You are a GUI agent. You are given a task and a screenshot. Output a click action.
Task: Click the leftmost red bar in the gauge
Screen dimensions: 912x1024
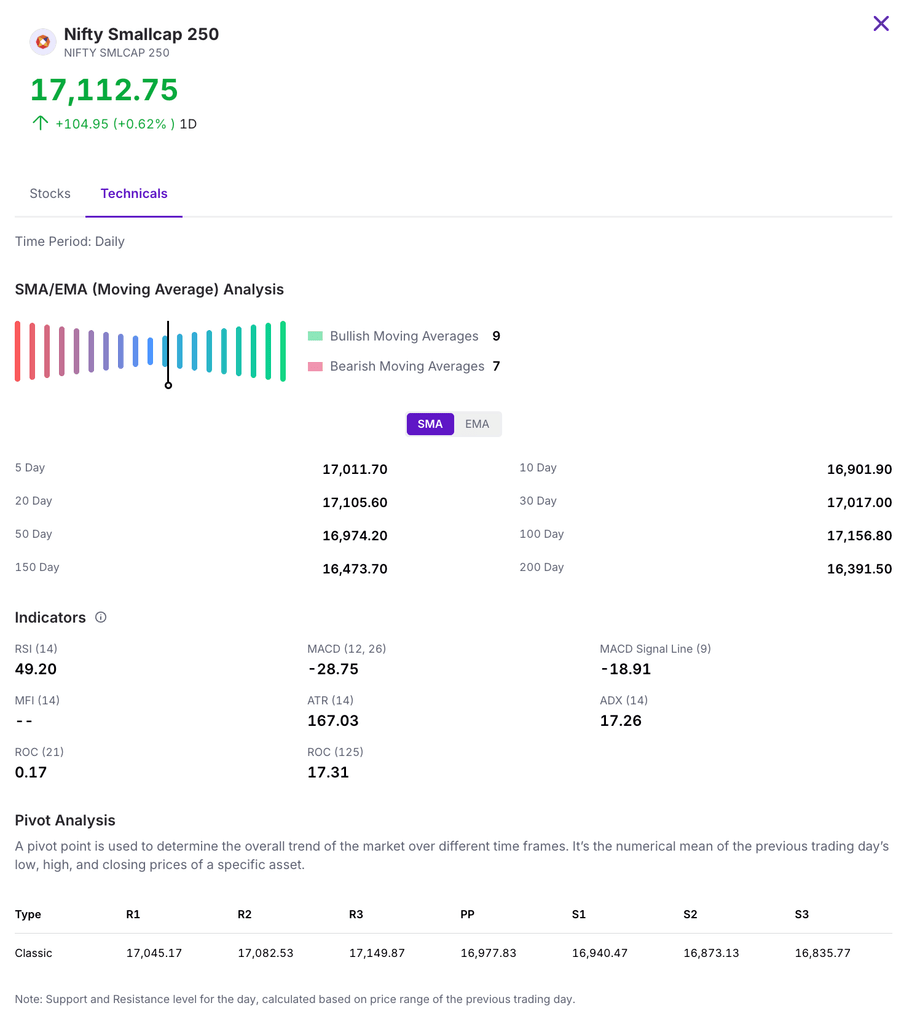click(17, 351)
